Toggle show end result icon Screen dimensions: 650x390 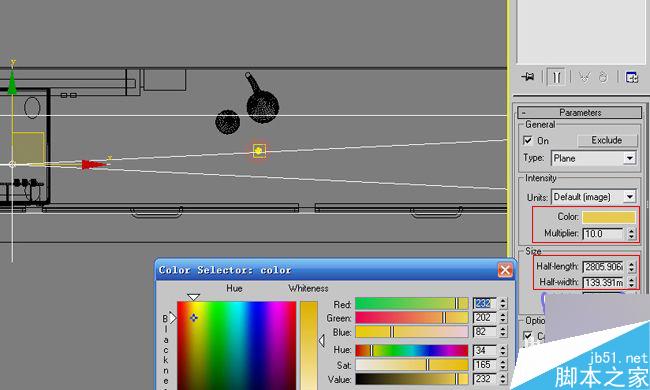click(x=556, y=77)
